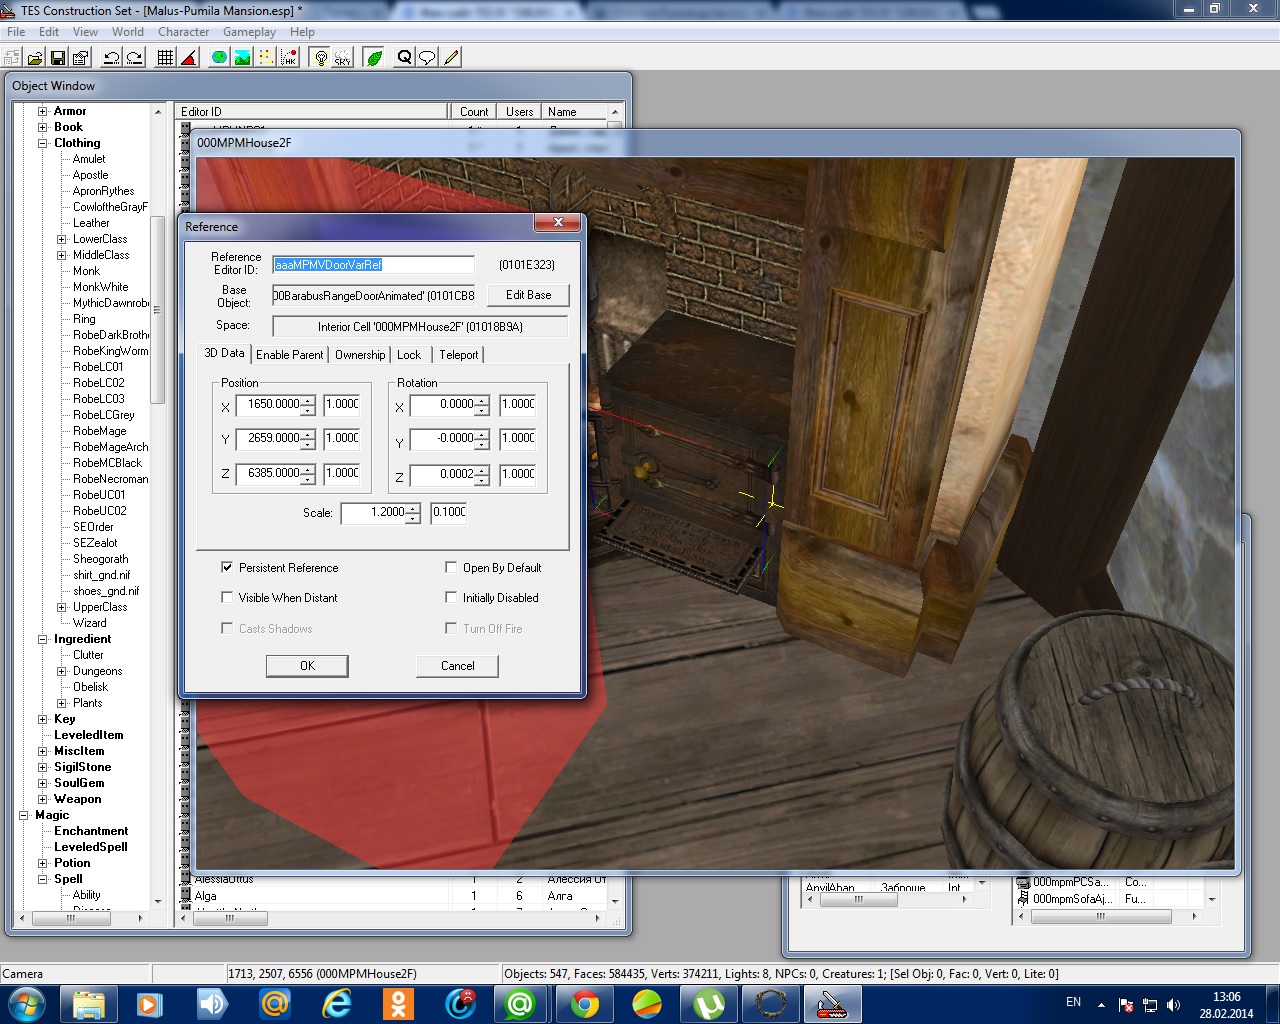
Task: Open uTorrent from the taskbar
Action: [x=709, y=1004]
